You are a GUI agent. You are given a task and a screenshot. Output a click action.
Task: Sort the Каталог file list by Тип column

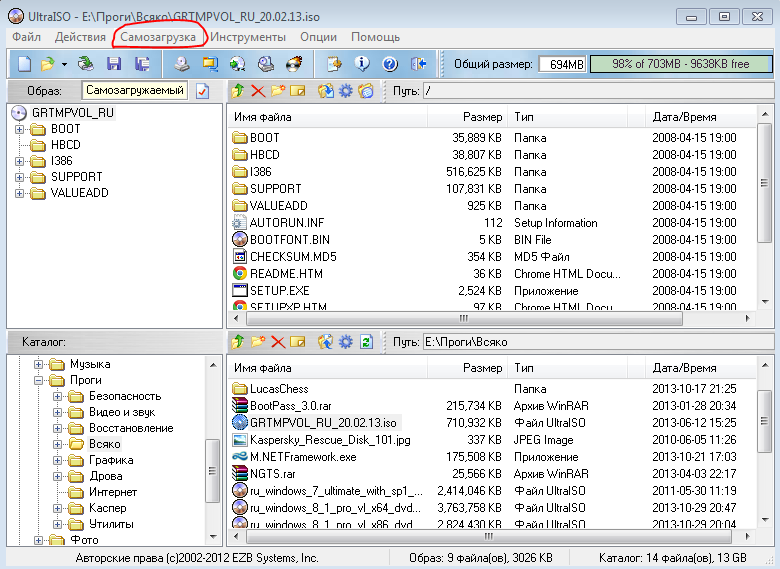coord(568,368)
